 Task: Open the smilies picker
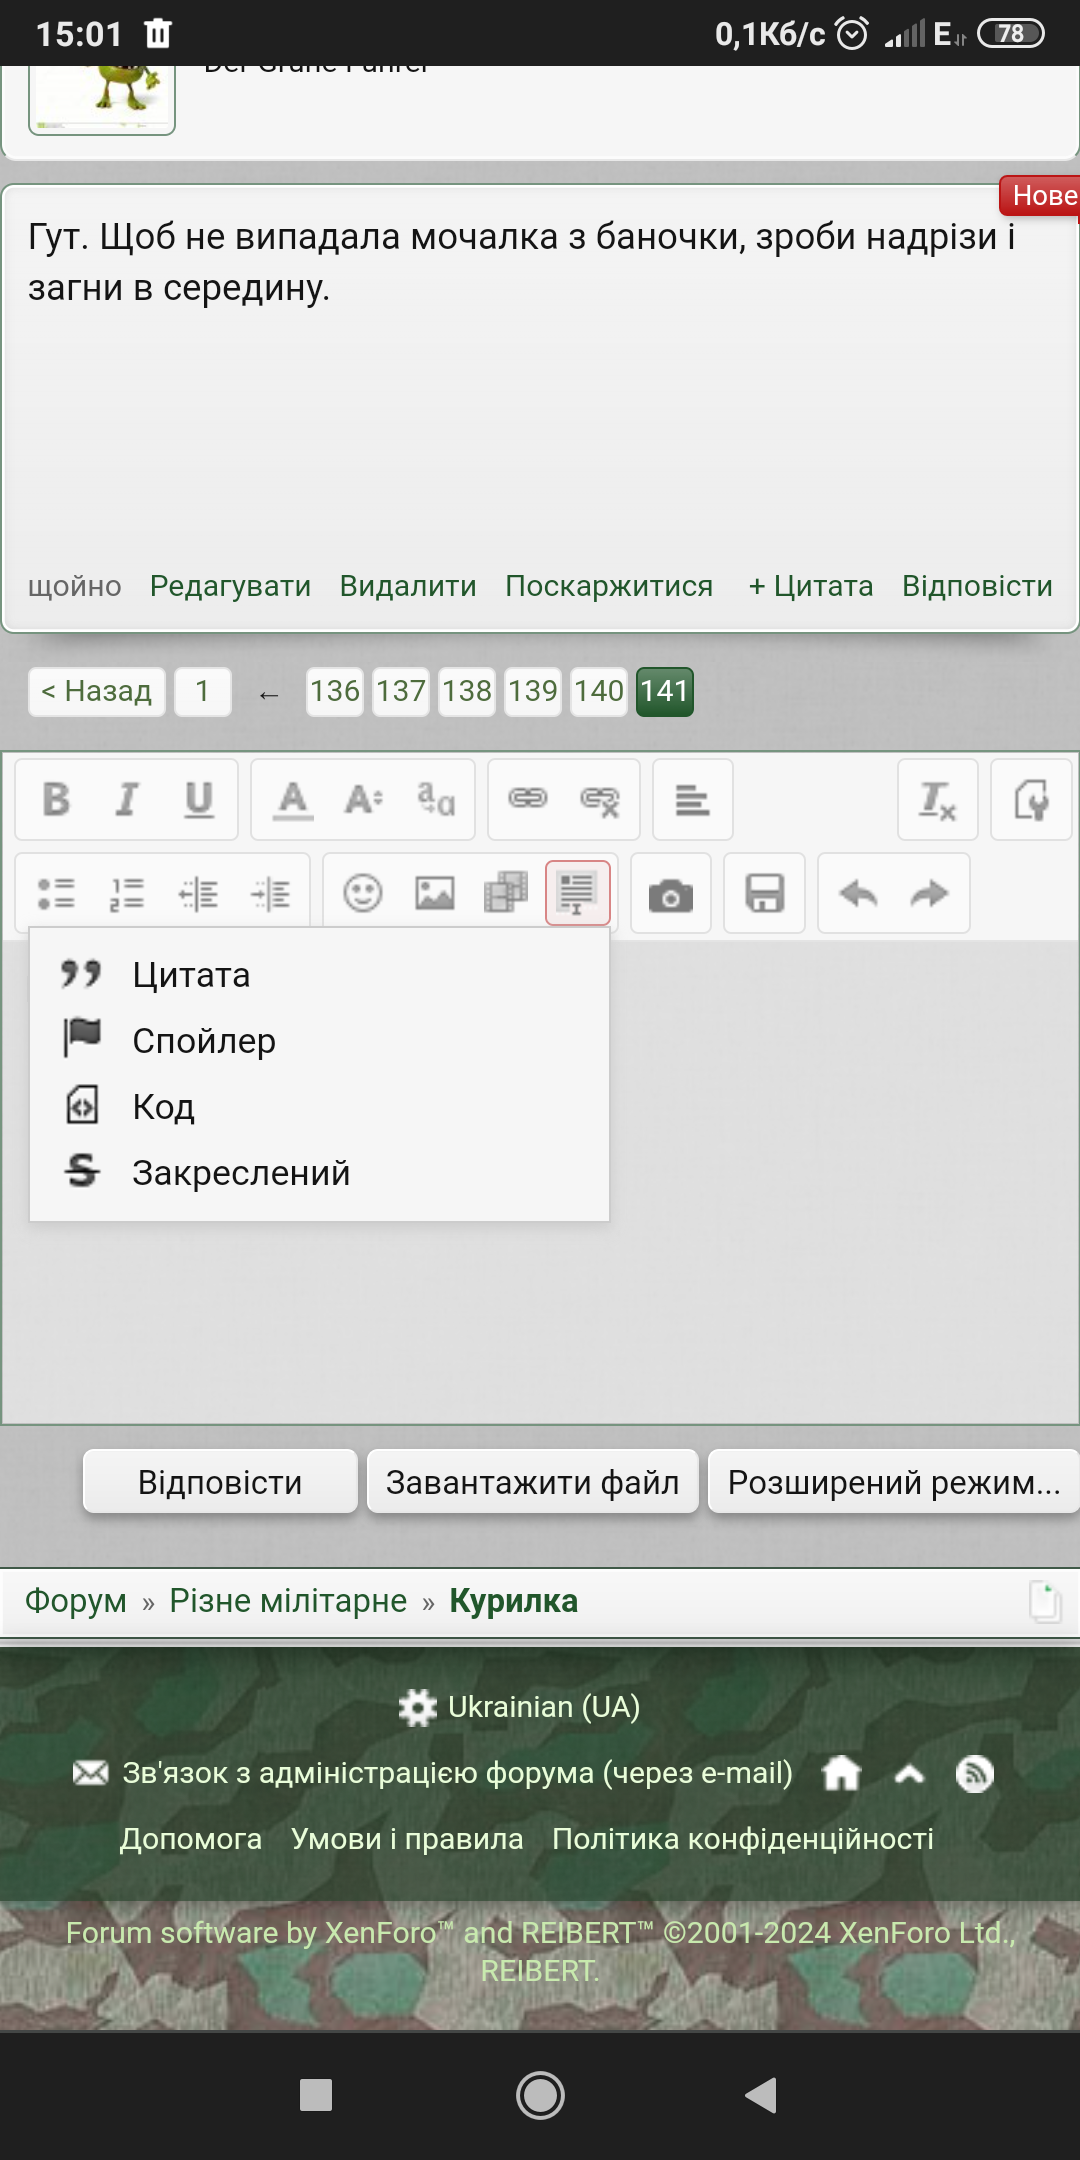(363, 893)
